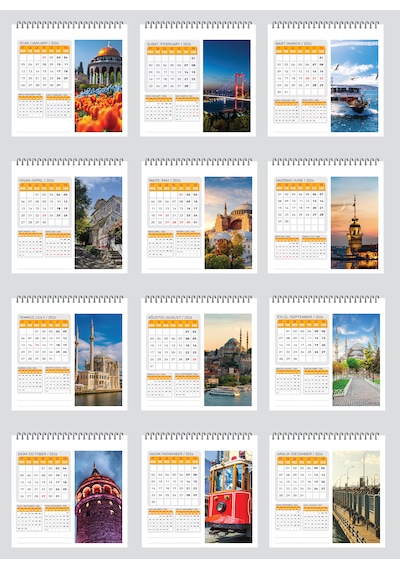This screenshot has height=570, width=400.
Task: Click the large May date grid
Action: click(174, 209)
